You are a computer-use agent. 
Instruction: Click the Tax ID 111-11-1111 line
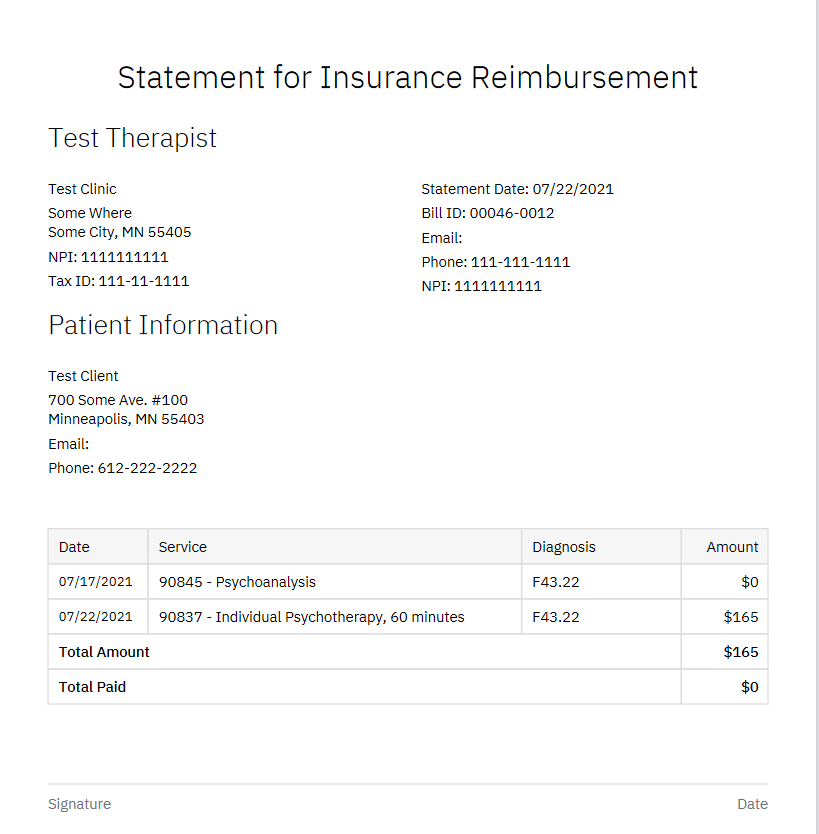click(118, 281)
